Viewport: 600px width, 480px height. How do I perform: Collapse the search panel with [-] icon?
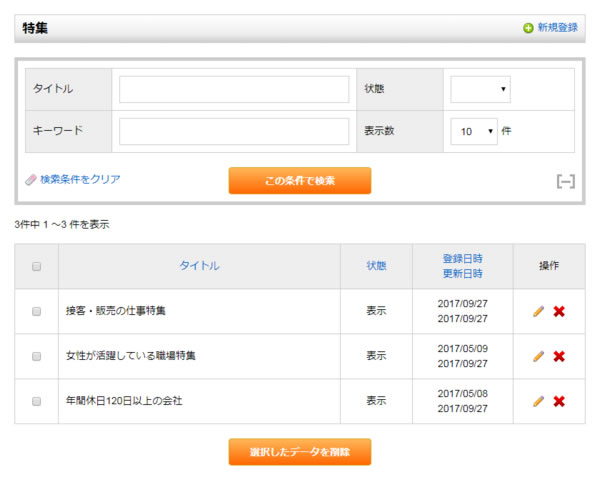(x=566, y=181)
